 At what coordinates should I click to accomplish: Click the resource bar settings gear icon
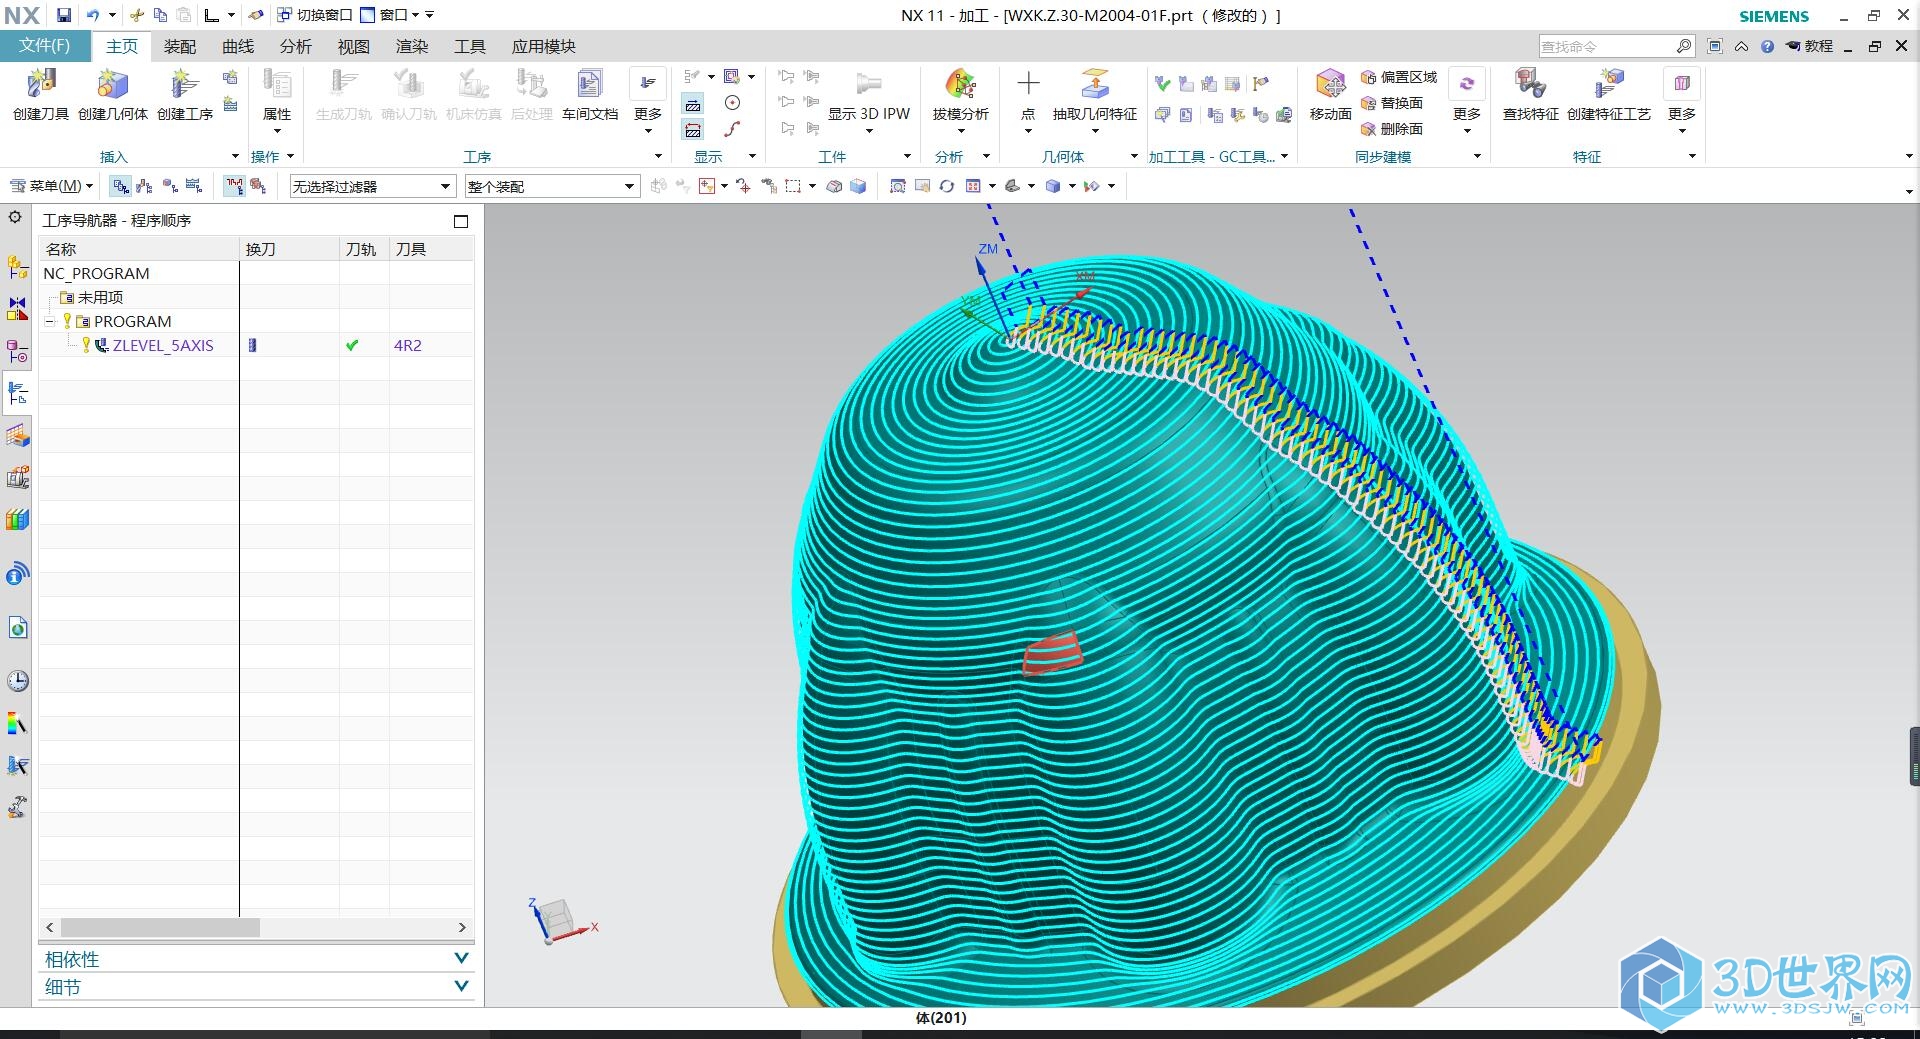[15, 217]
